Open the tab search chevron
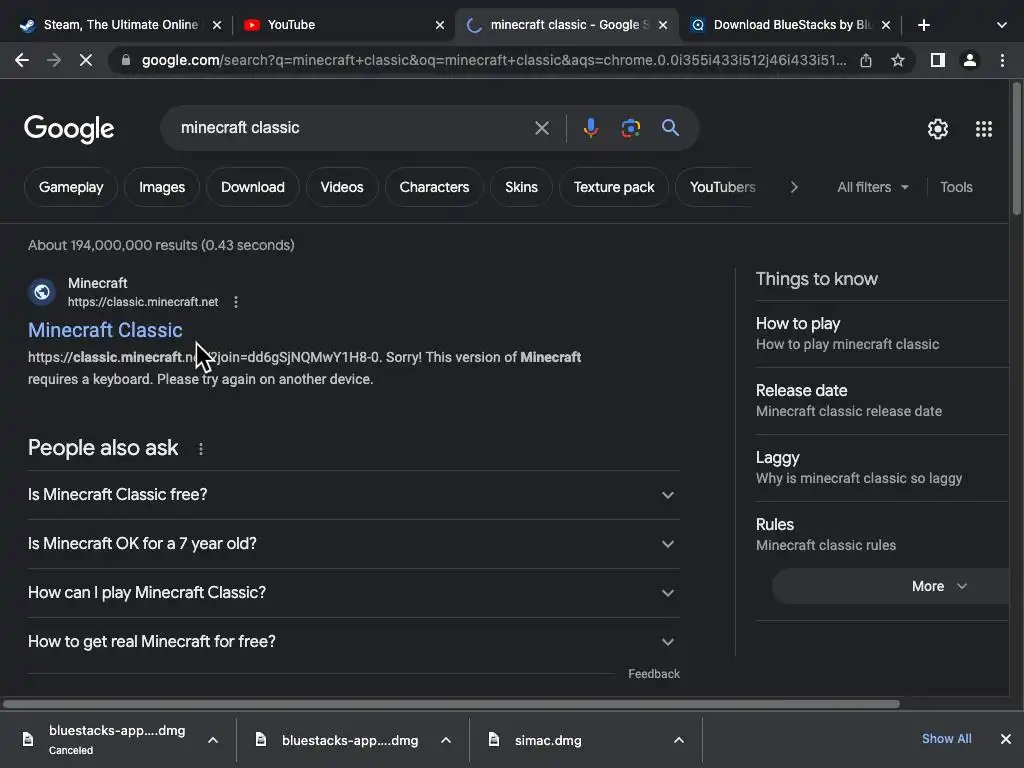Screen dimensions: 1024x768 tap(1002, 25)
